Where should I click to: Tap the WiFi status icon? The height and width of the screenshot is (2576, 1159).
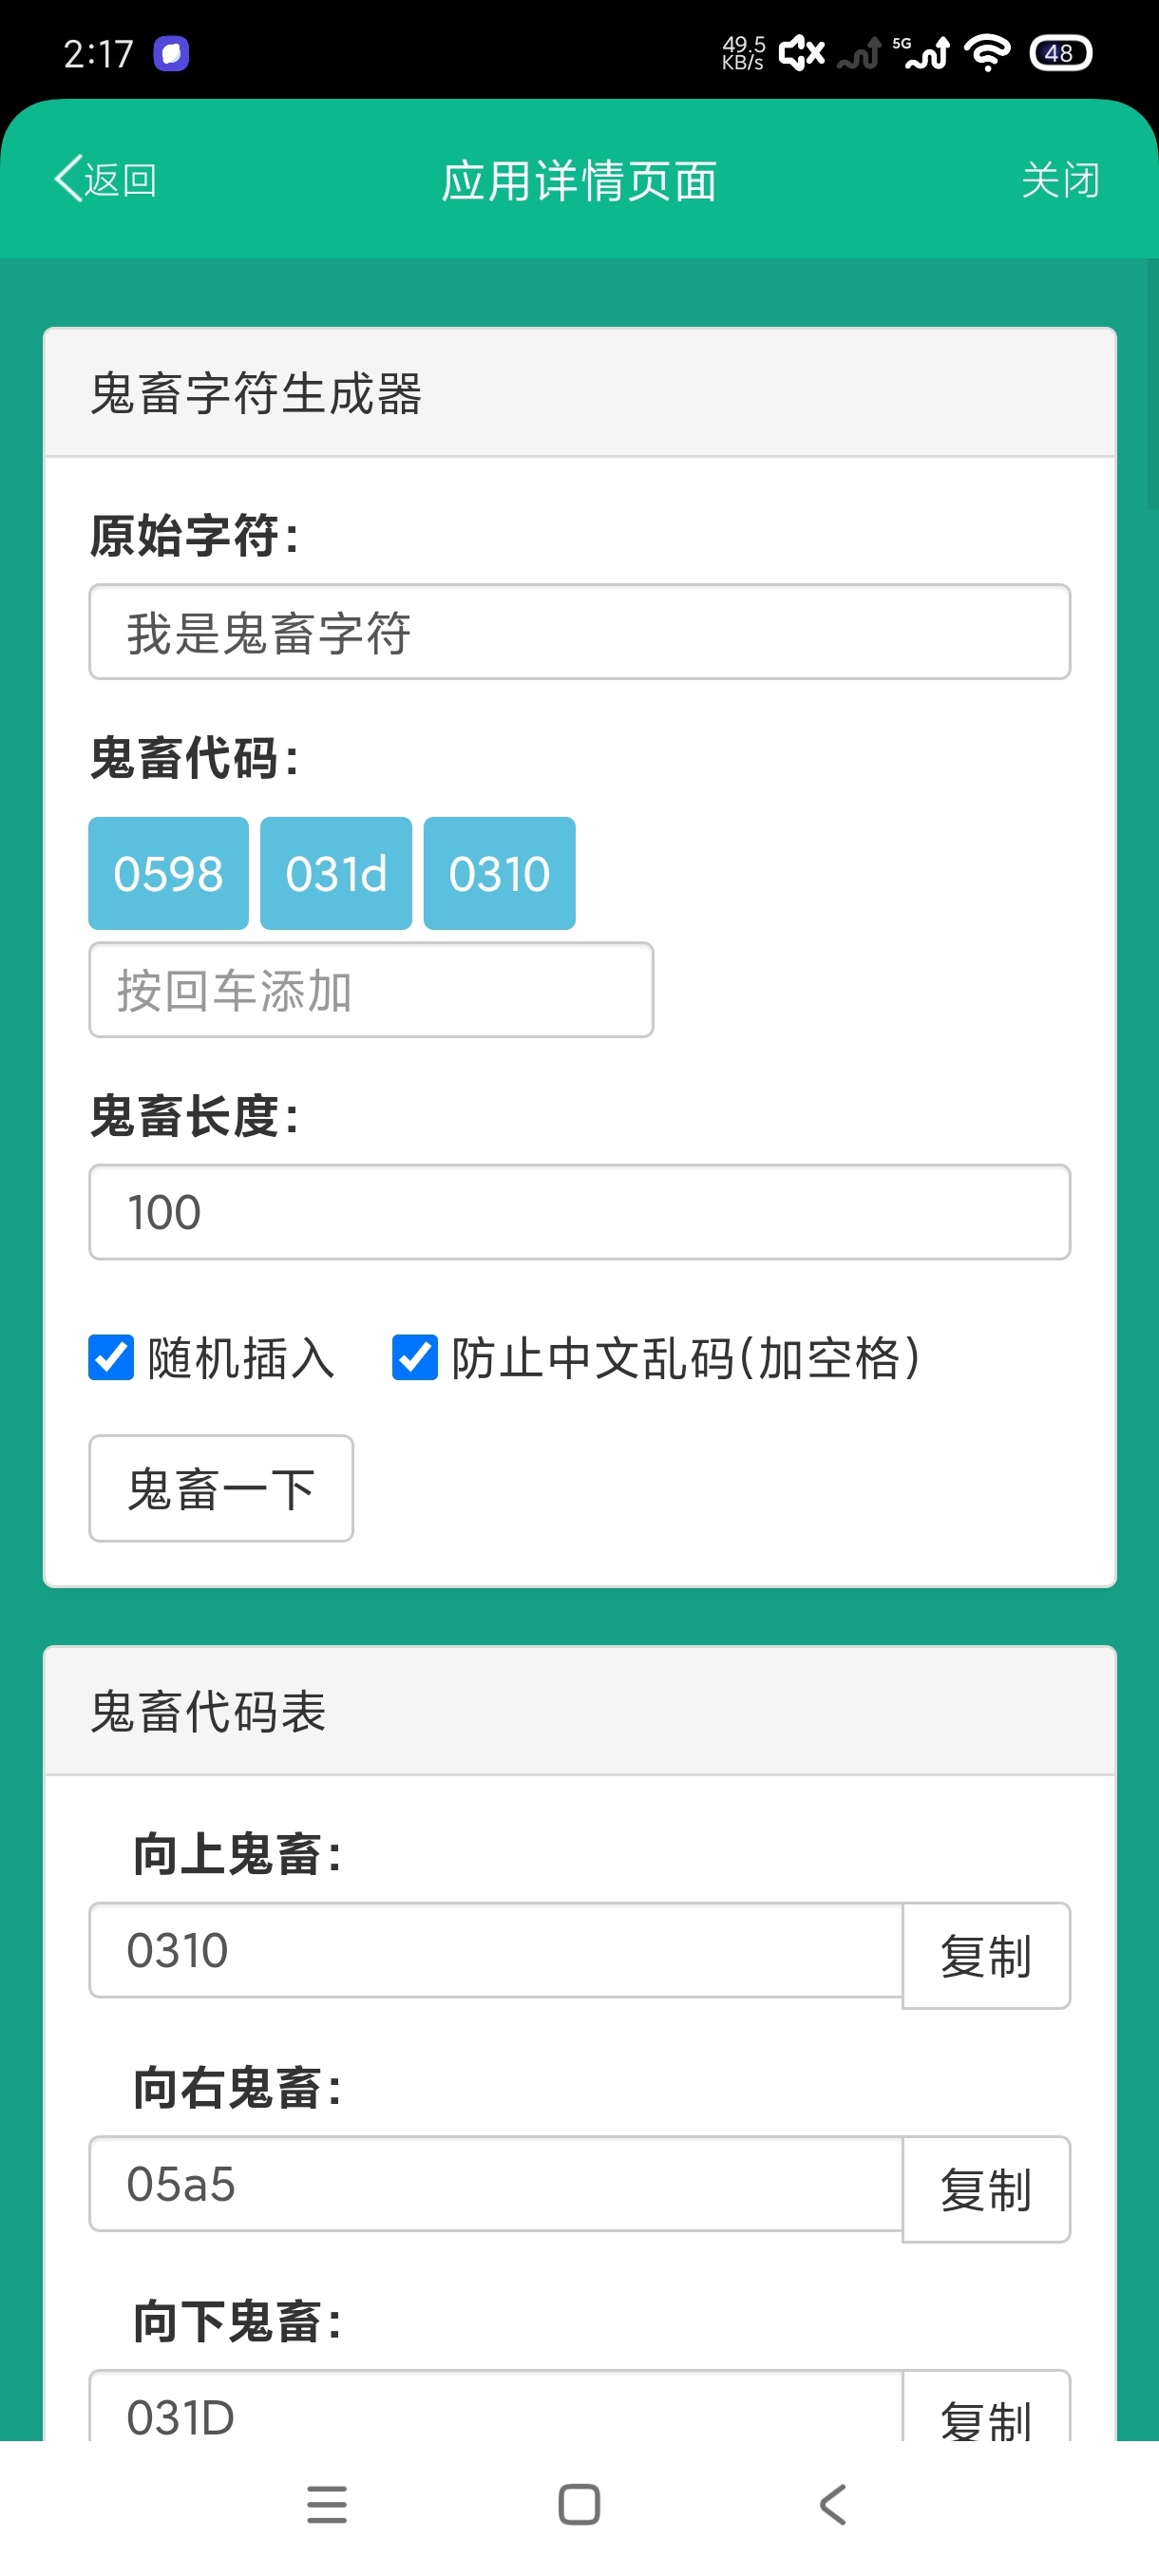coord(987,52)
